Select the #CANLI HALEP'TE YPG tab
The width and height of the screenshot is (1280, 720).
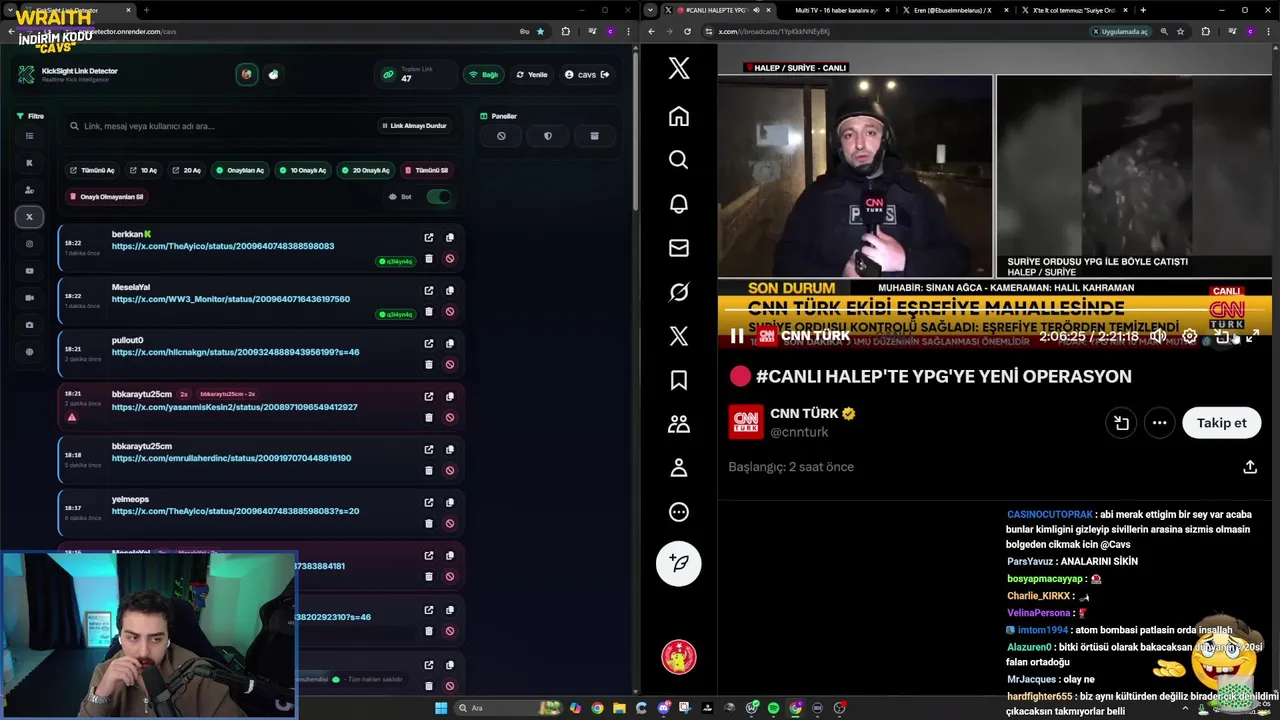click(x=717, y=10)
